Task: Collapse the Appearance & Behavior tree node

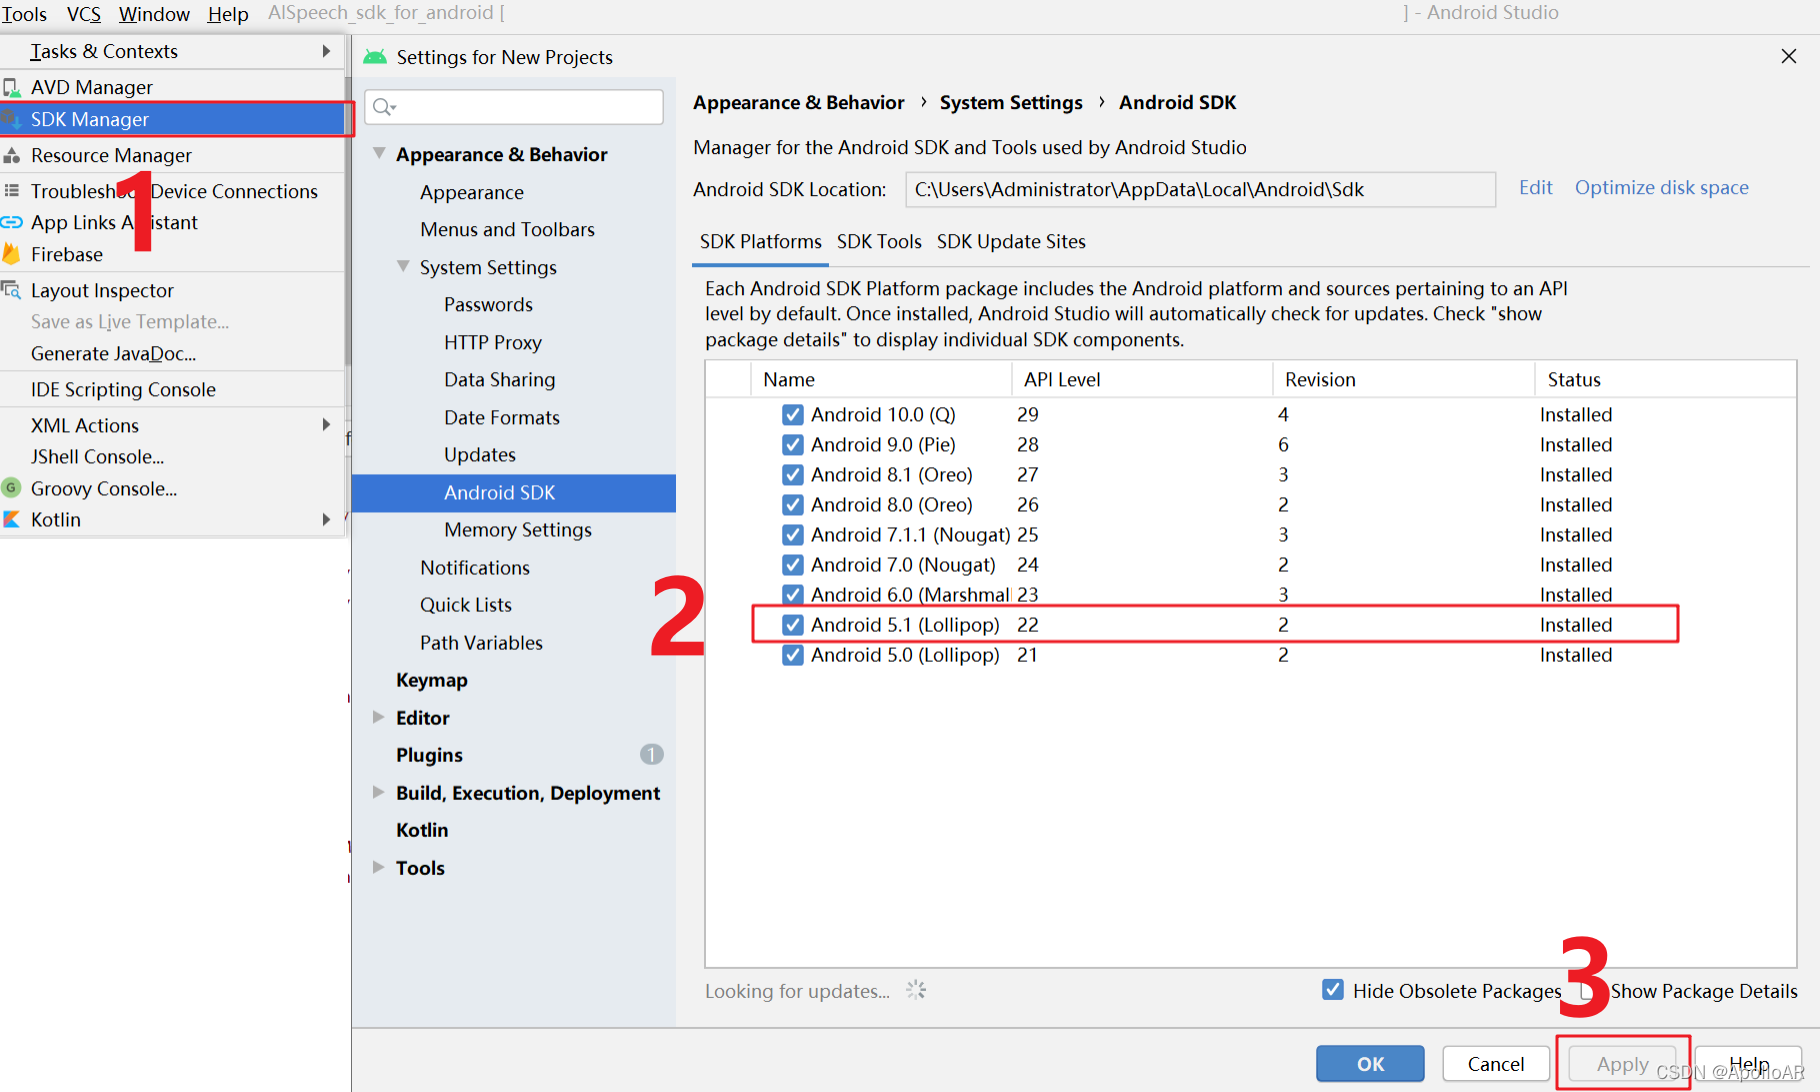Action: (379, 153)
